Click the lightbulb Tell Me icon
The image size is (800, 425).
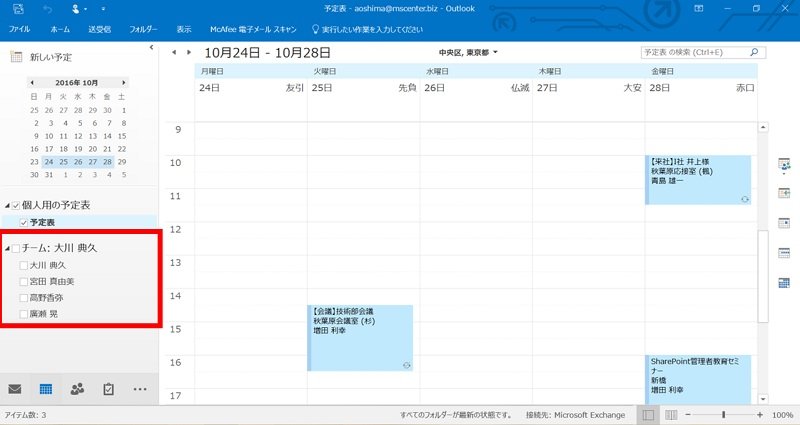coord(315,29)
